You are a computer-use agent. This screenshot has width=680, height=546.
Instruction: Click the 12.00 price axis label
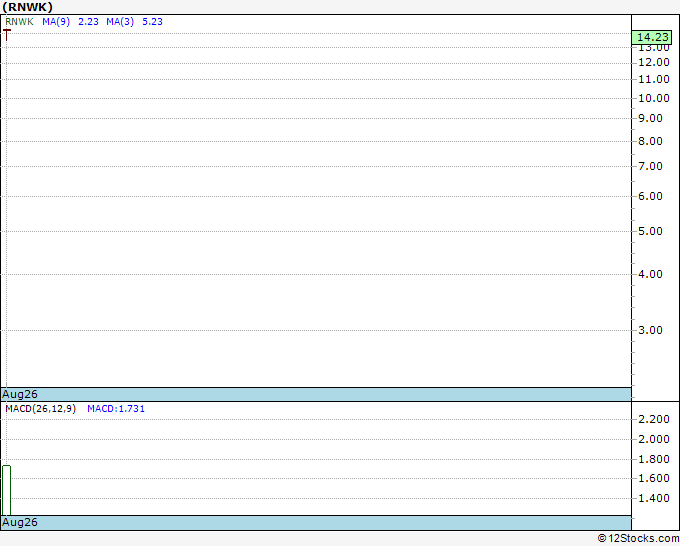pos(654,62)
